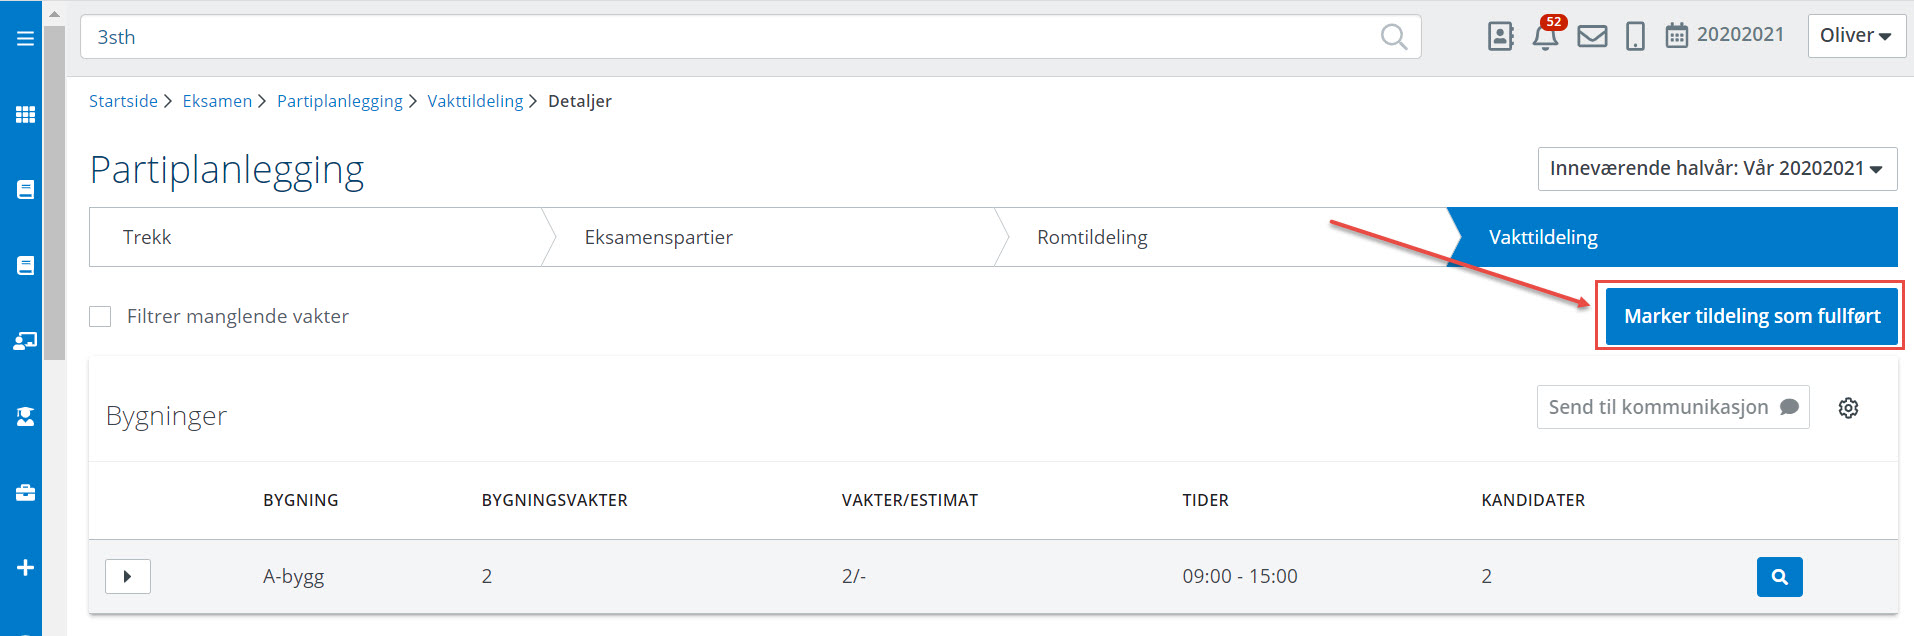Viewport: 1914px width, 636px height.
Task: Click the plus icon in sidebar
Action: (x=26, y=568)
